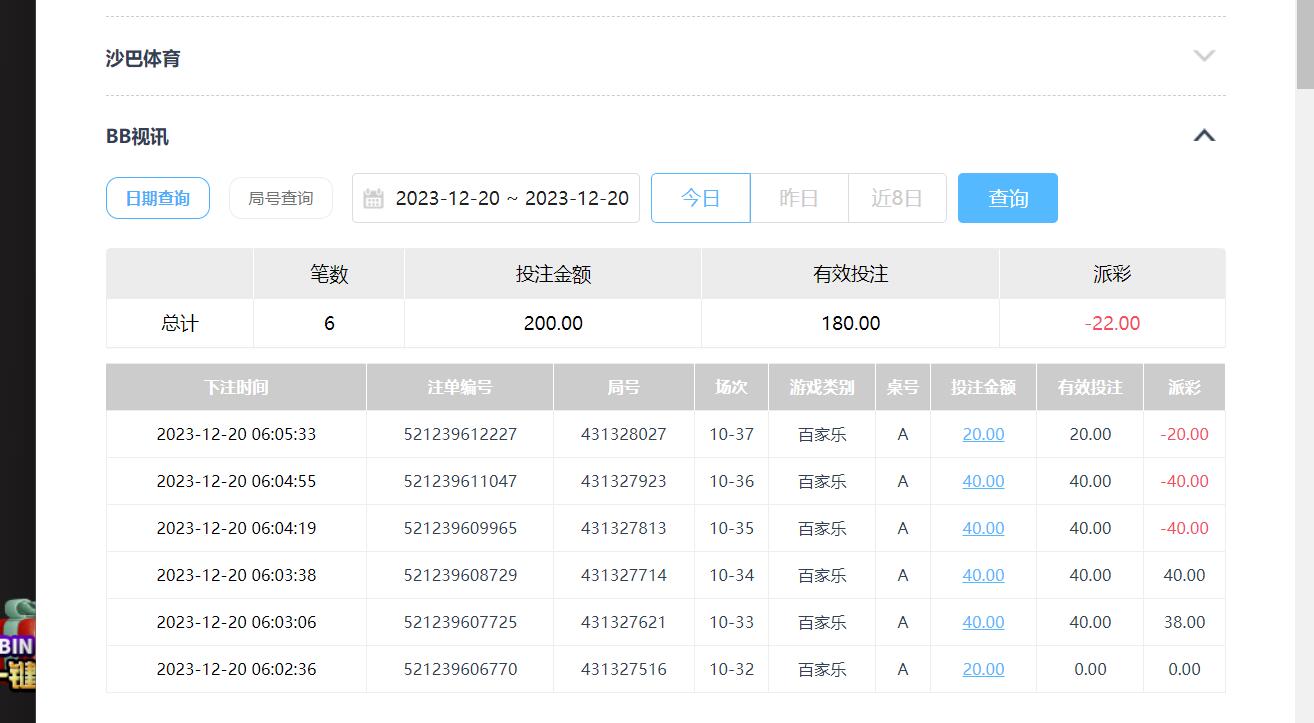Select order number 521239608729
The image size is (1314, 723).
point(460,575)
